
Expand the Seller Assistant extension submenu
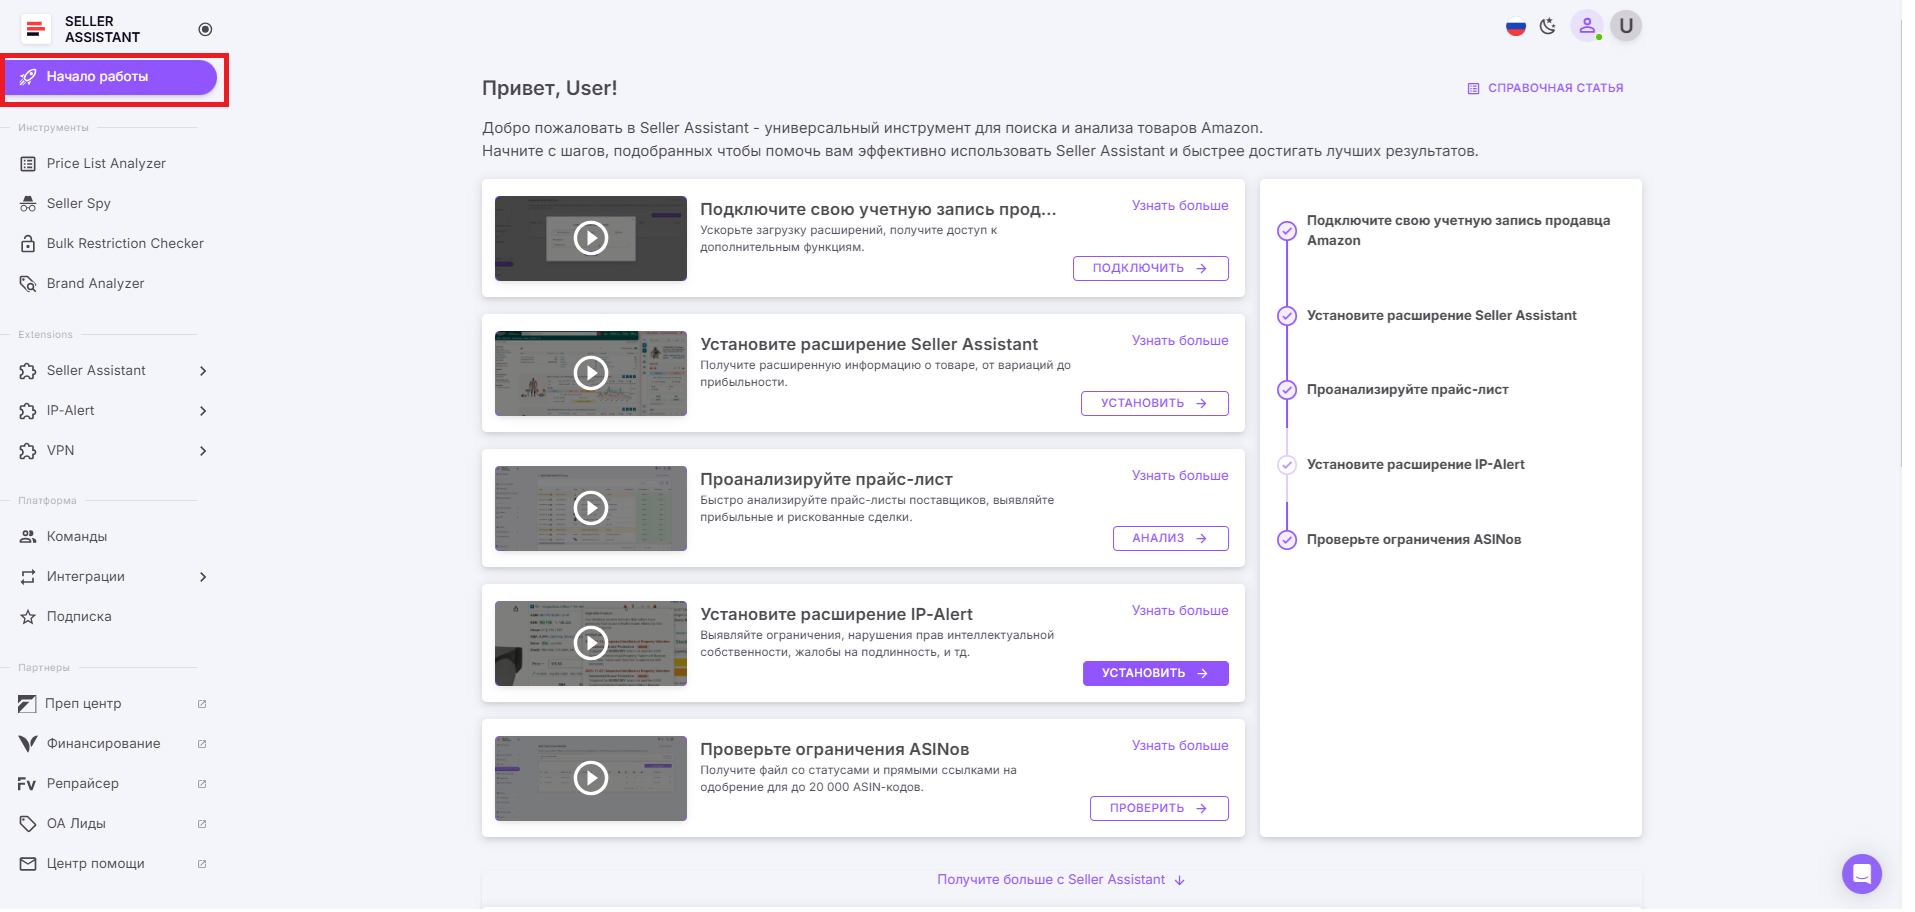coord(203,371)
